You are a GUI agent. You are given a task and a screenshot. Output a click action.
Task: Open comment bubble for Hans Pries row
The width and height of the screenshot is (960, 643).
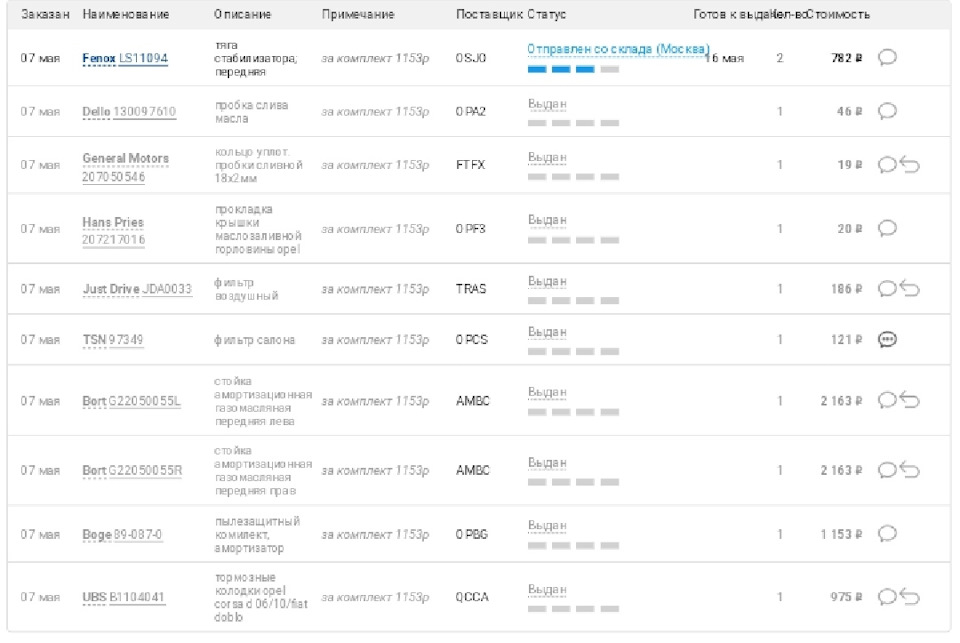pos(886,228)
